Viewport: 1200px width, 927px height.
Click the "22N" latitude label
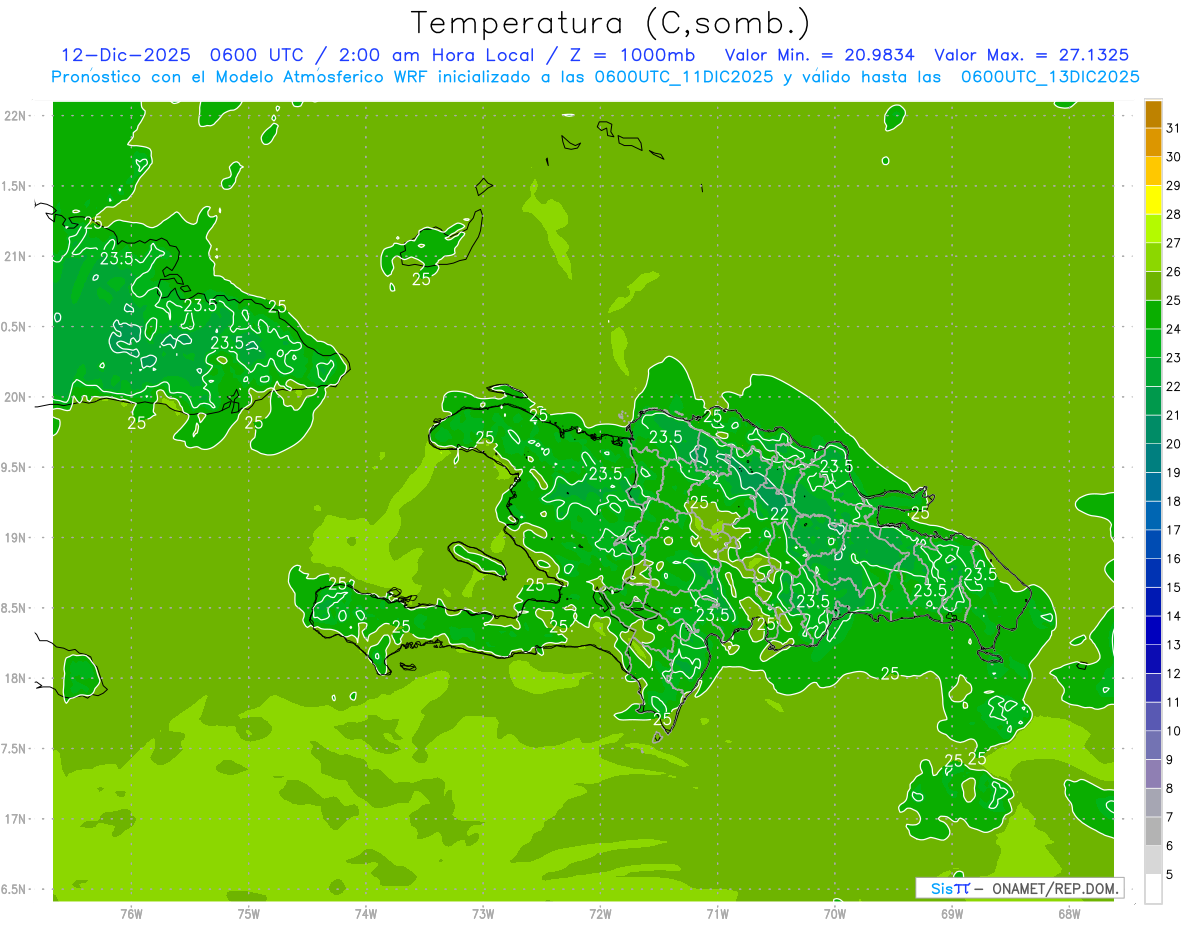[x=15, y=116]
